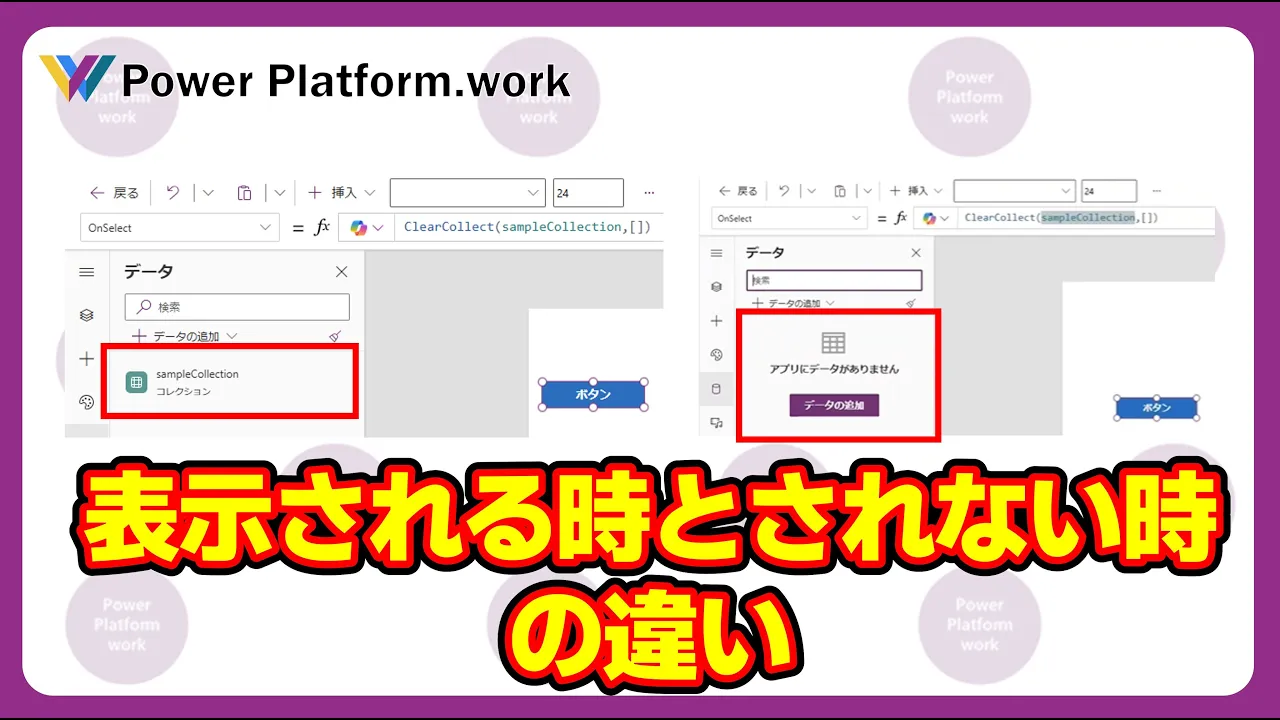Open the theme palette icon in left screenshot
Image resolution: width=1280 pixels, height=720 pixels.
point(87,402)
